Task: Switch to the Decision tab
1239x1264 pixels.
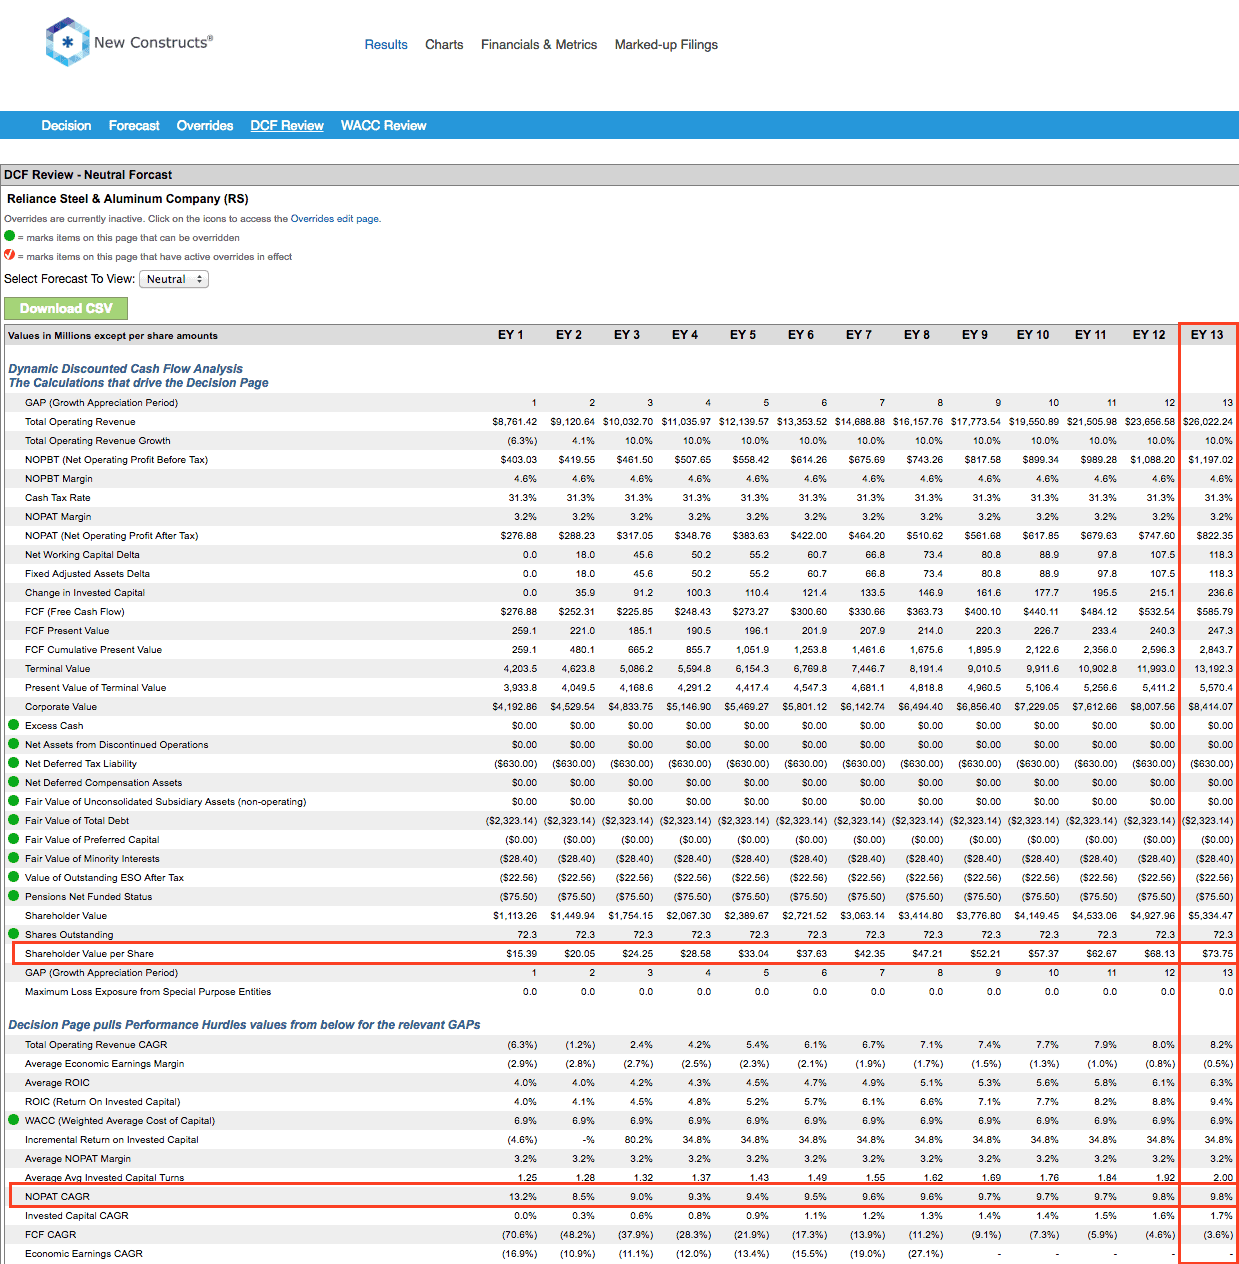Action: coord(66,126)
